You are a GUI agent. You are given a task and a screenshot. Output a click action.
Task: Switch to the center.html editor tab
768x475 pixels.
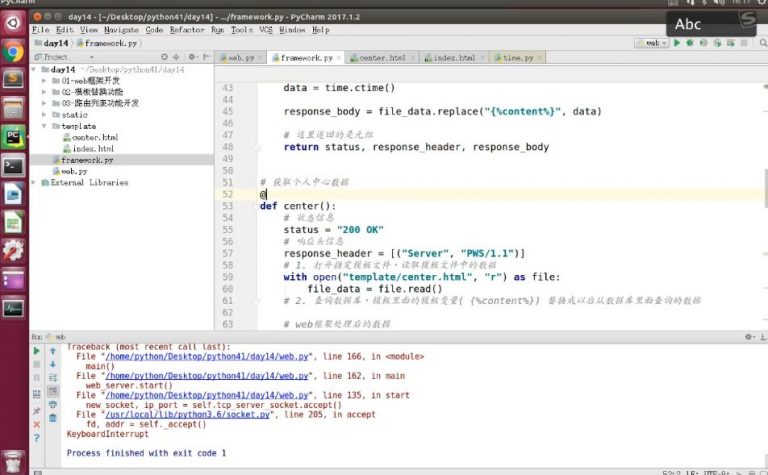pyautogui.click(x=381, y=58)
